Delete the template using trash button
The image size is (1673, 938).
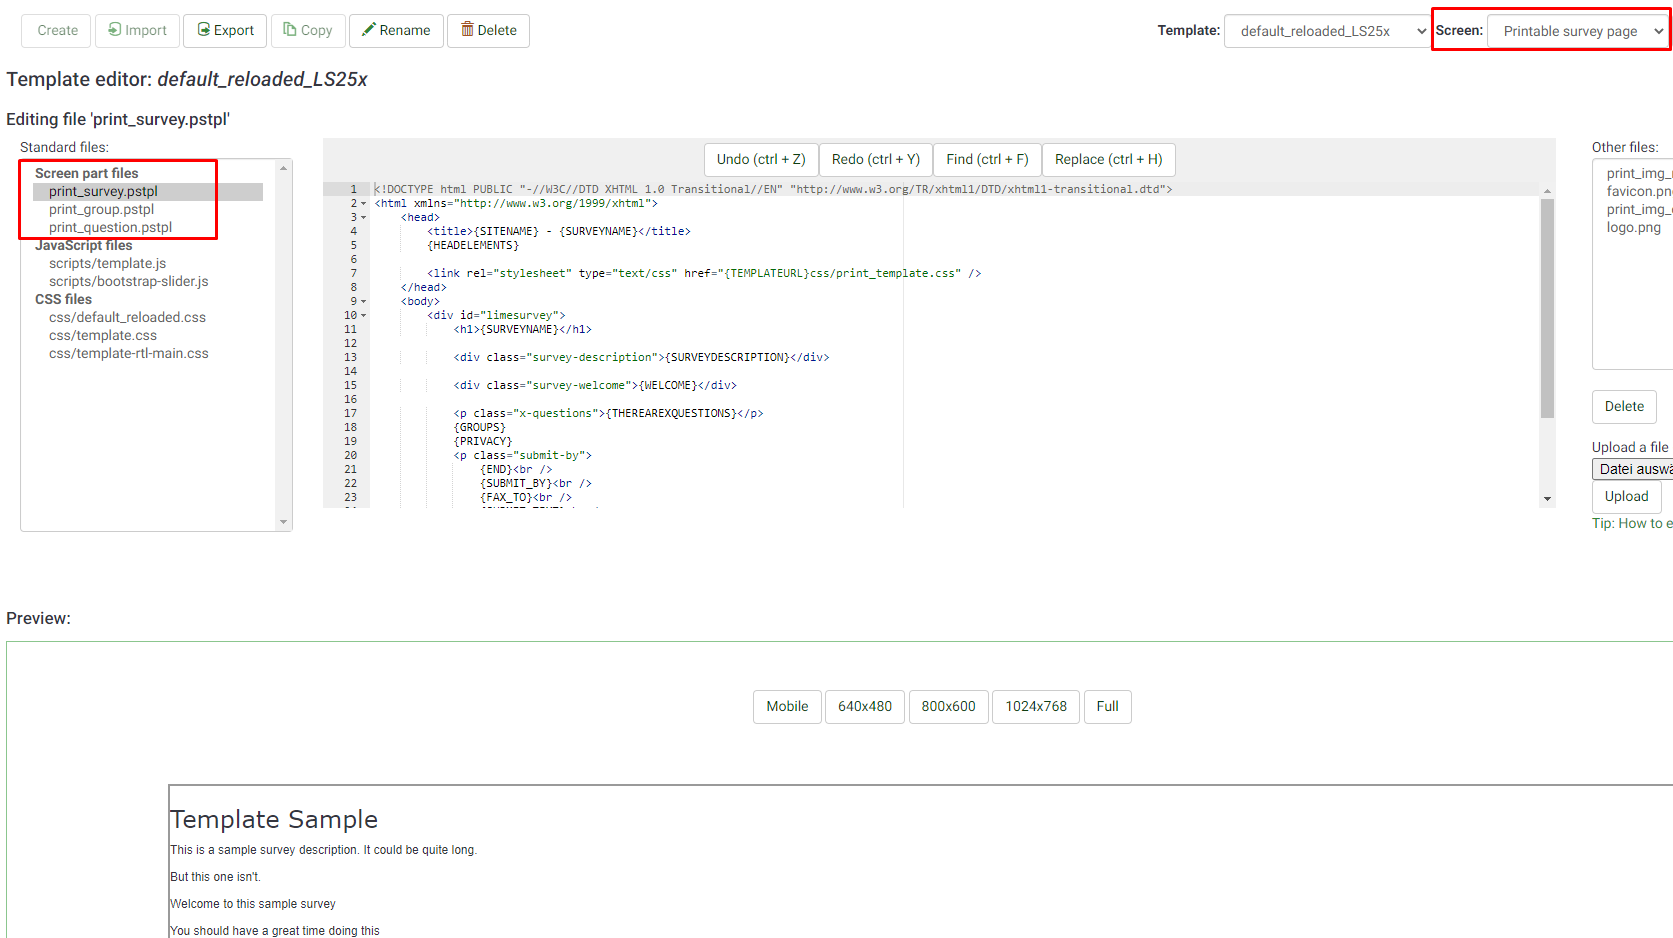click(x=488, y=31)
